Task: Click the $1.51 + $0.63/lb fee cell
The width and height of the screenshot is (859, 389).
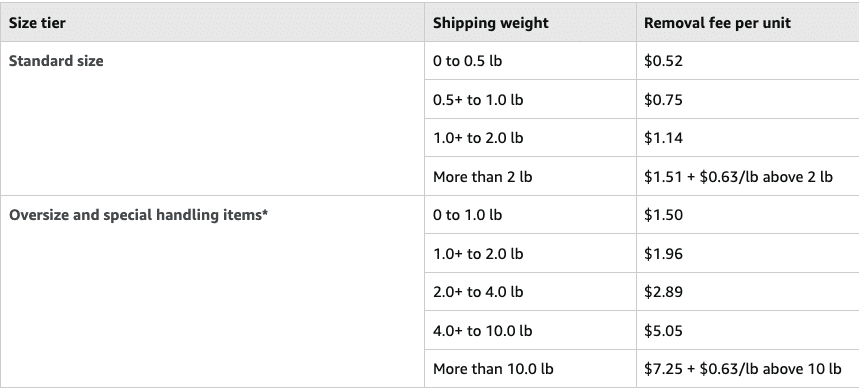Action: pos(748,176)
